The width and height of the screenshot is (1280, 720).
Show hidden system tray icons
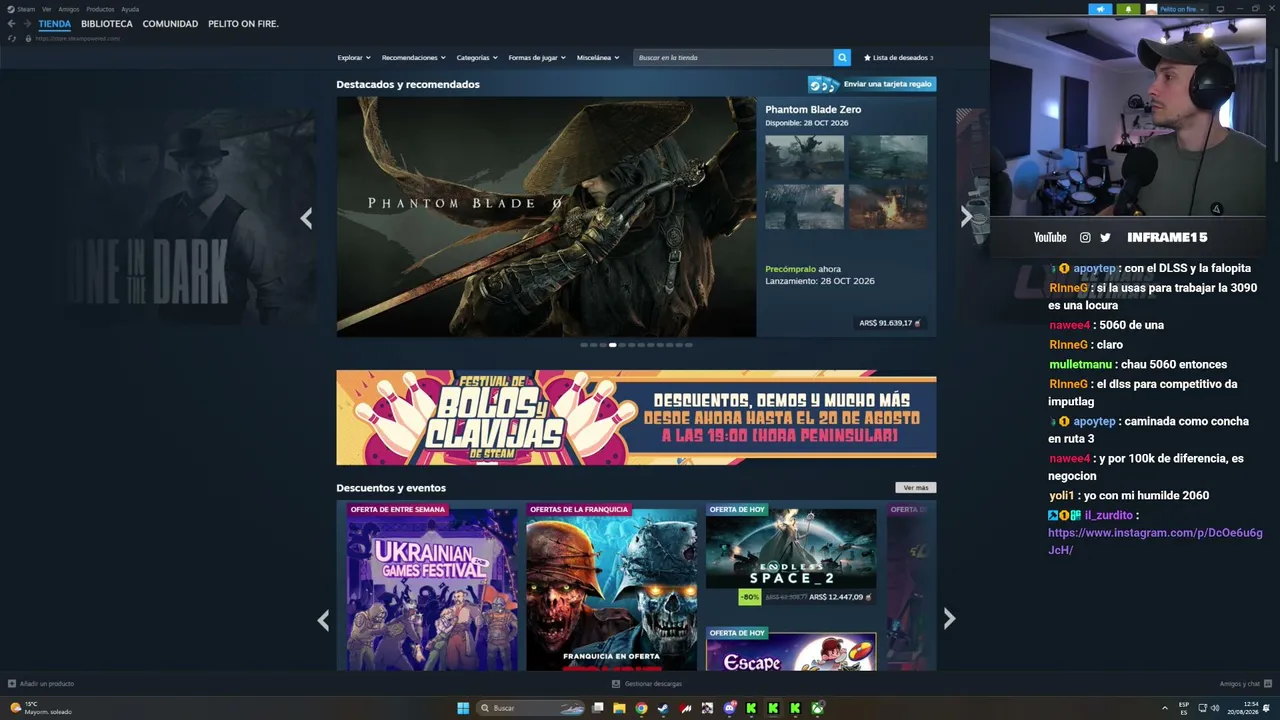click(x=1164, y=708)
